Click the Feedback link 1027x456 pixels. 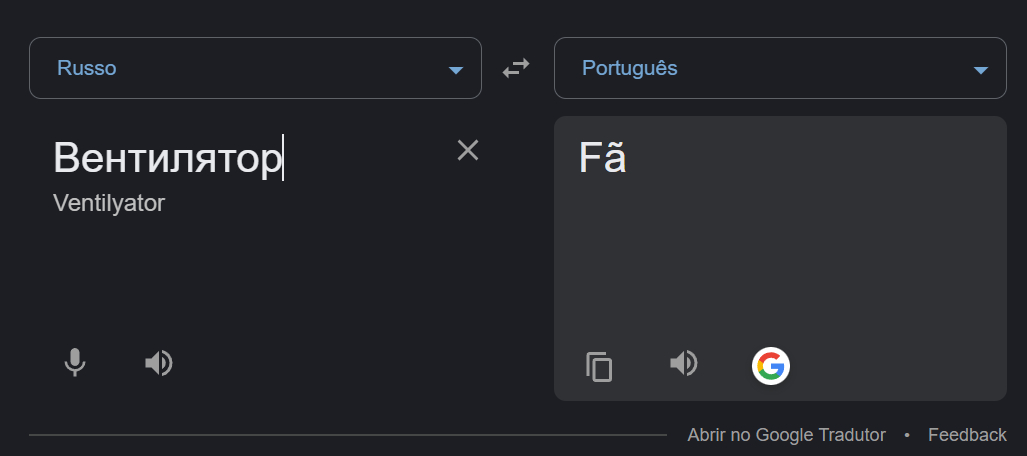tap(967, 435)
